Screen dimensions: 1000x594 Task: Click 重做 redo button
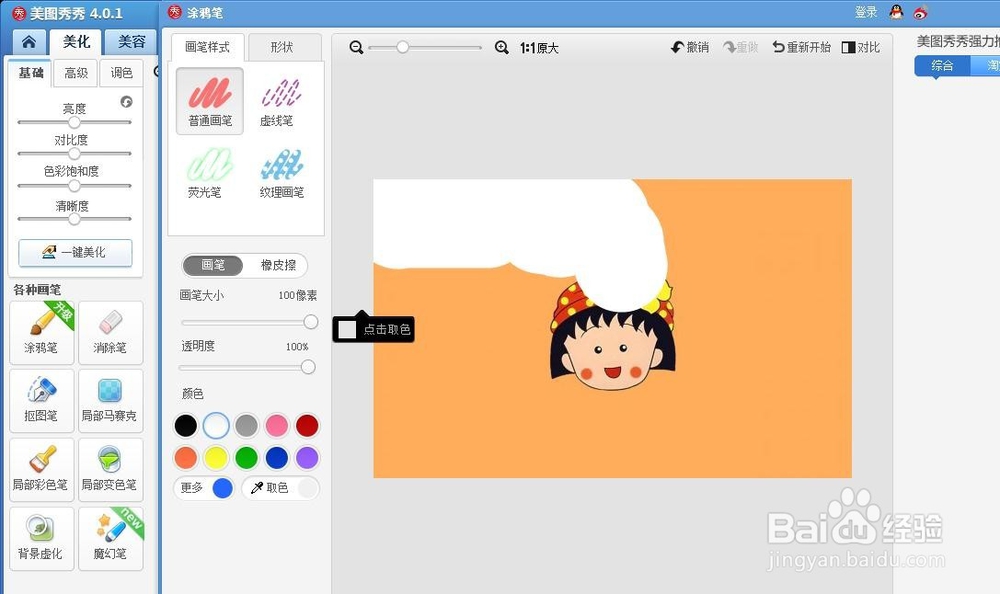point(740,47)
